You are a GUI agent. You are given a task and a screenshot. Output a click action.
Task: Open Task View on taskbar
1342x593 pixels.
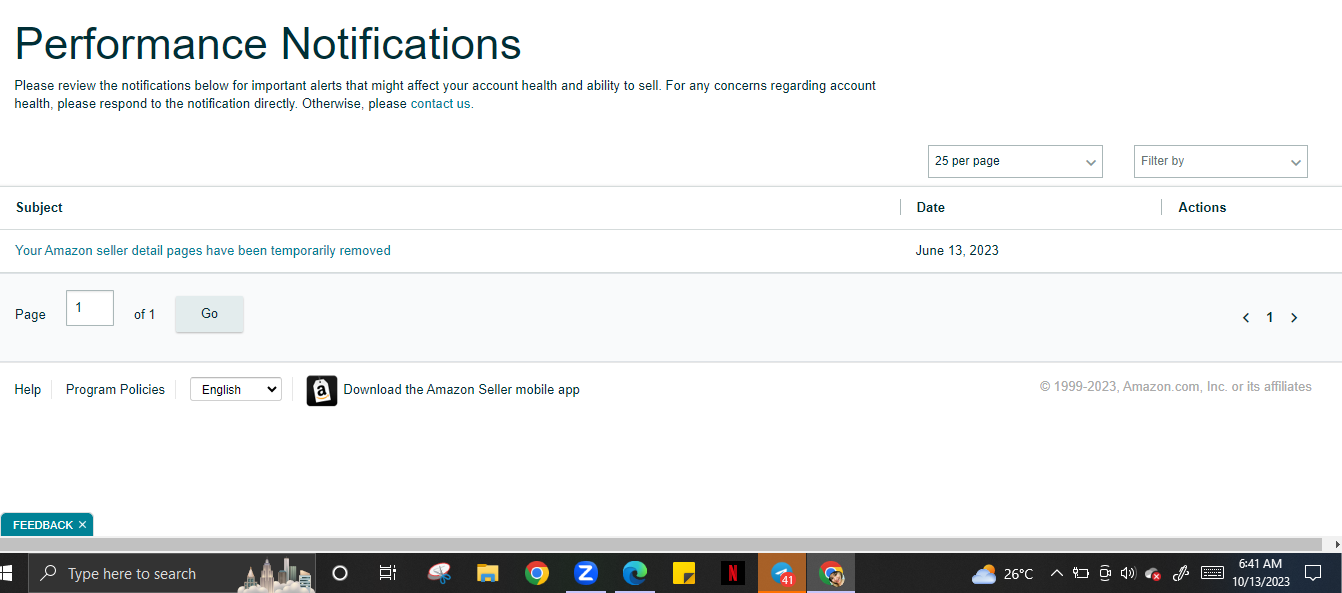[388, 573]
